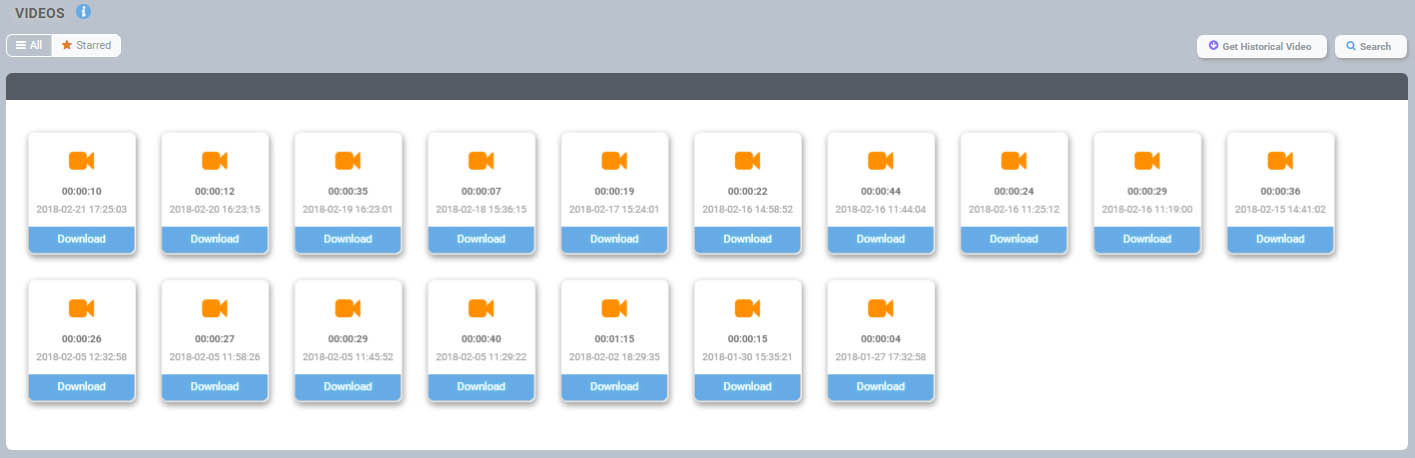Click camera icon for 2018-02-16 11:44:04 video
The image size is (1415, 458).
click(x=881, y=160)
